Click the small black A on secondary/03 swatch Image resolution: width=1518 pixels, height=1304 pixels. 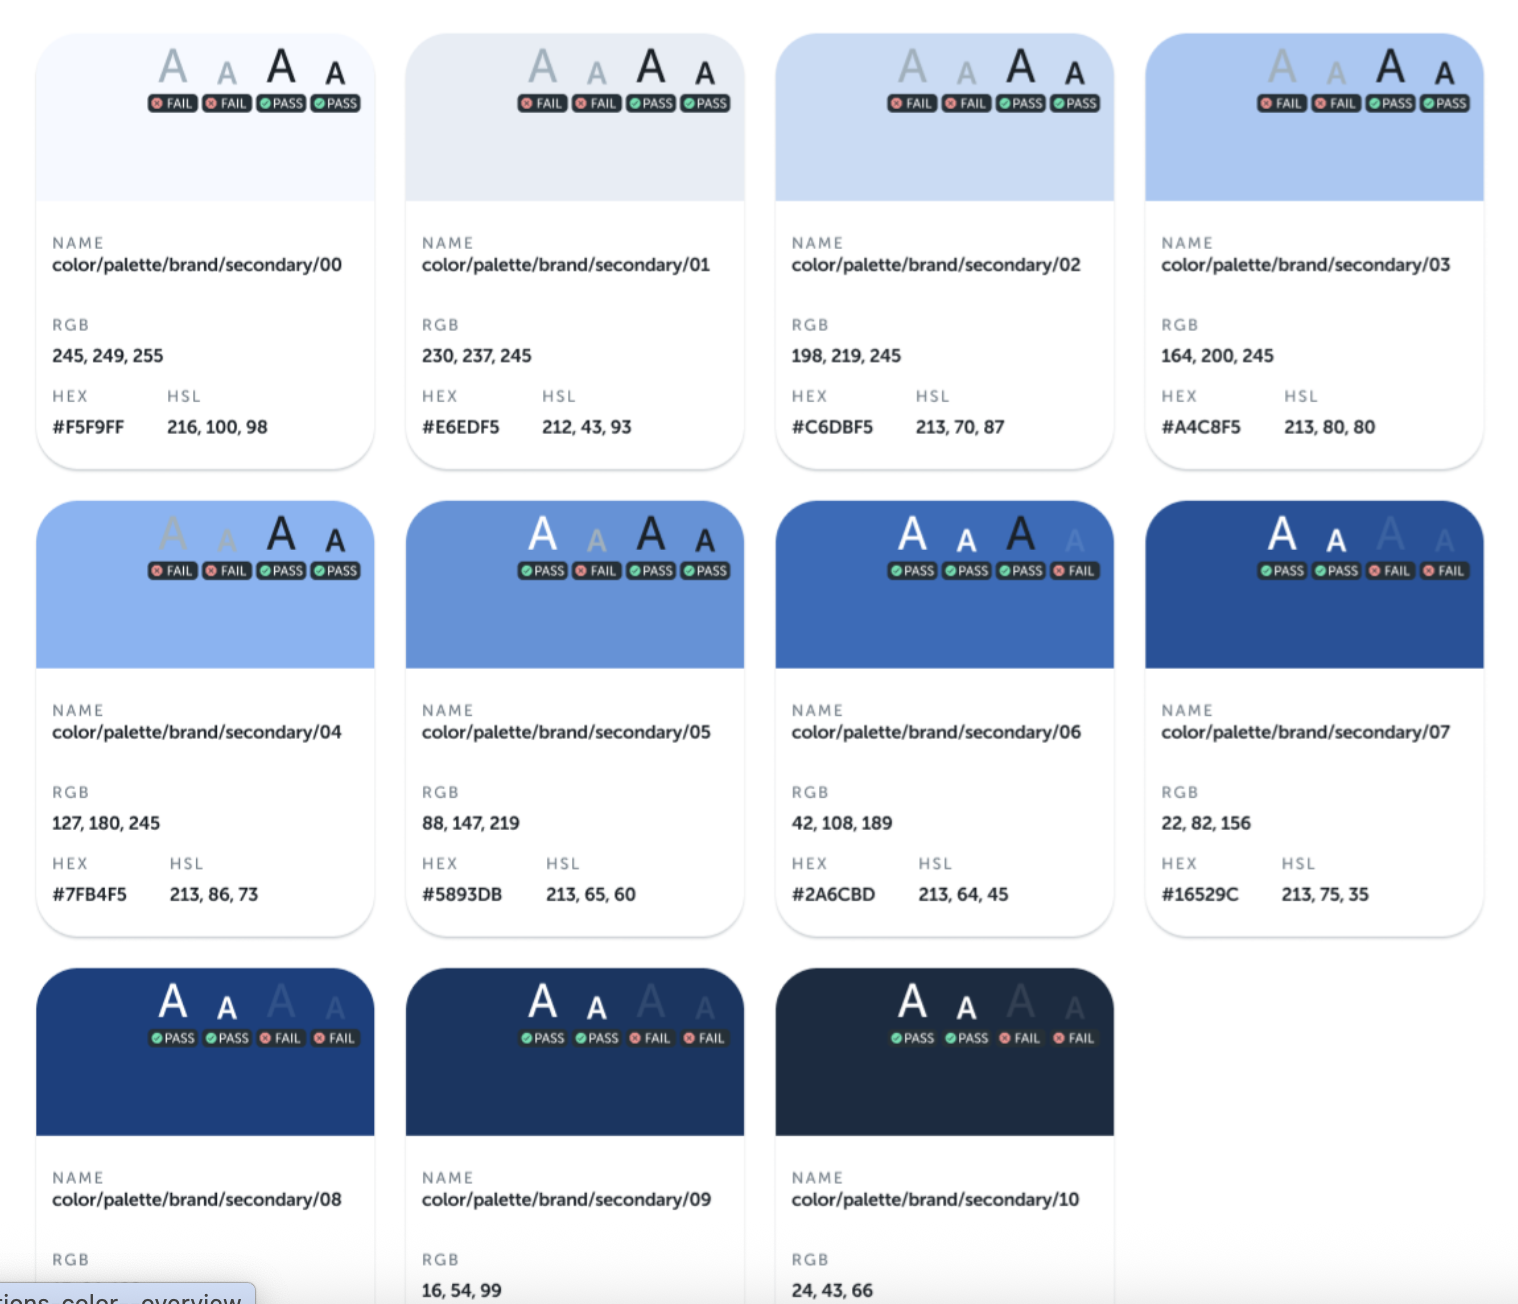(x=1444, y=73)
